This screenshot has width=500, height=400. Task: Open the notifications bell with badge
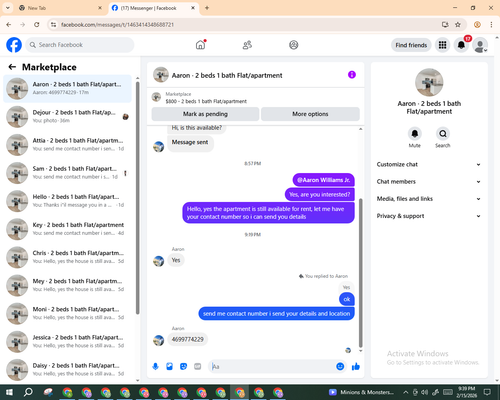461,45
